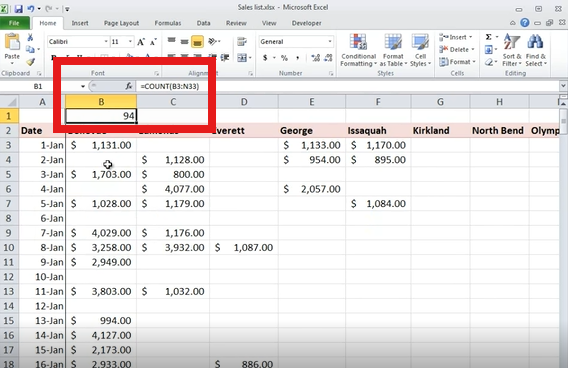This screenshot has height=368, width=568.
Task: Click the Cut scissors icon
Action: tap(30, 37)
